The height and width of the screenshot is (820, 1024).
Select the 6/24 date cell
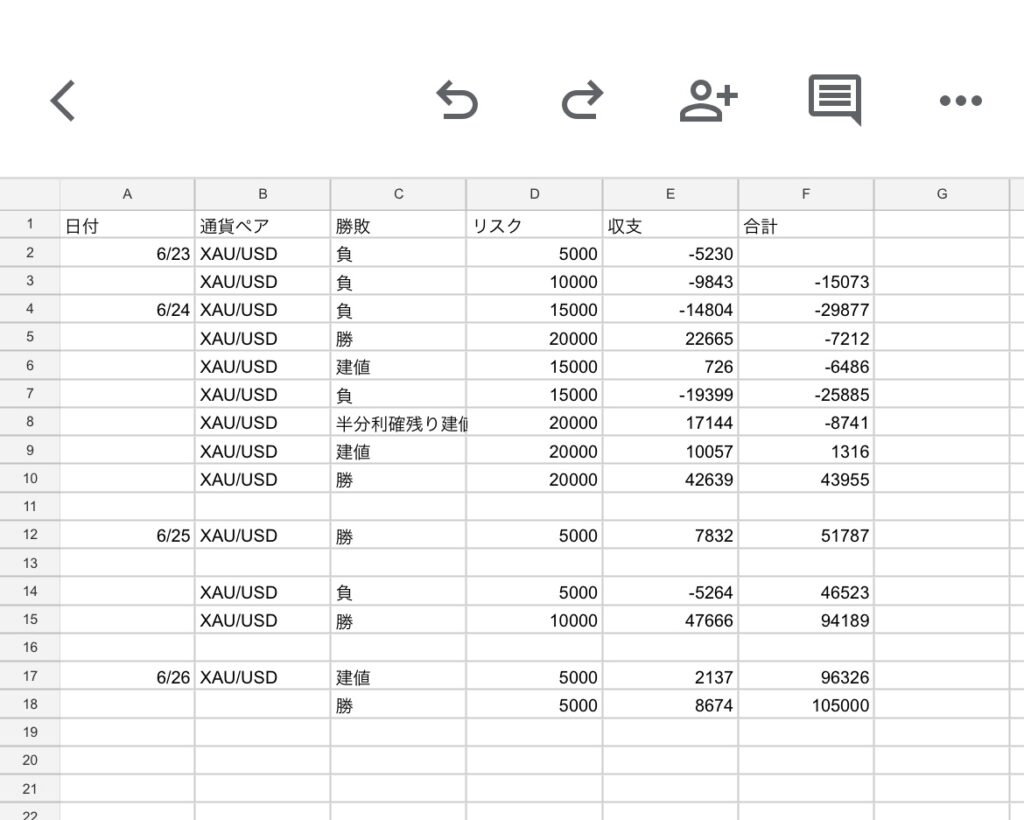(x=127, y=309)
